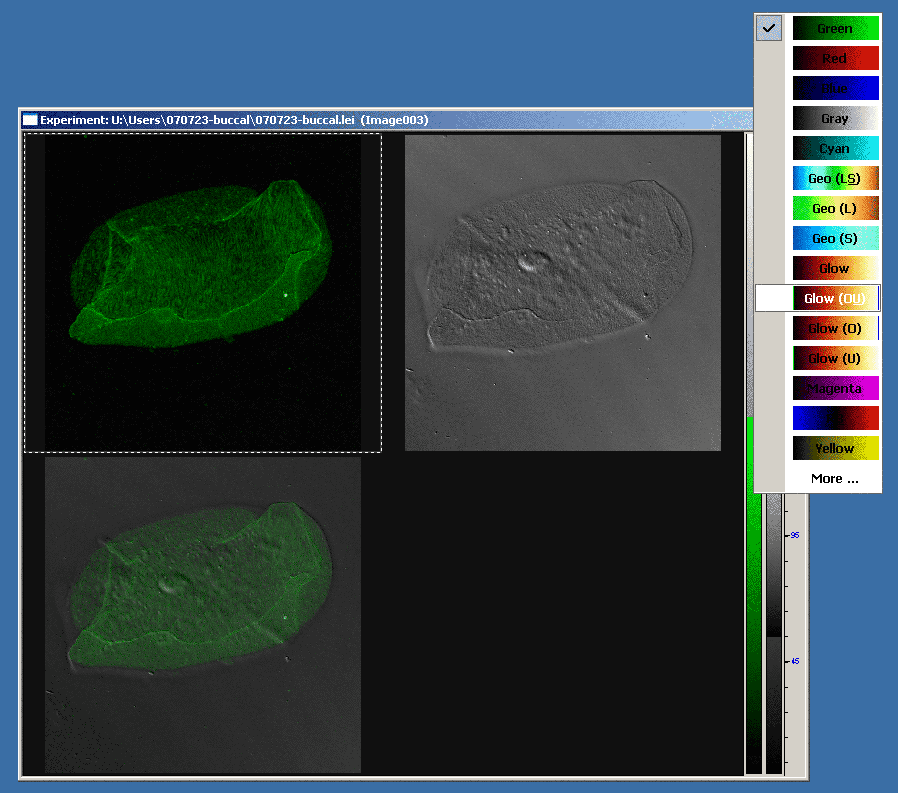Apply the Geo (L) palette

click(835, 209)
